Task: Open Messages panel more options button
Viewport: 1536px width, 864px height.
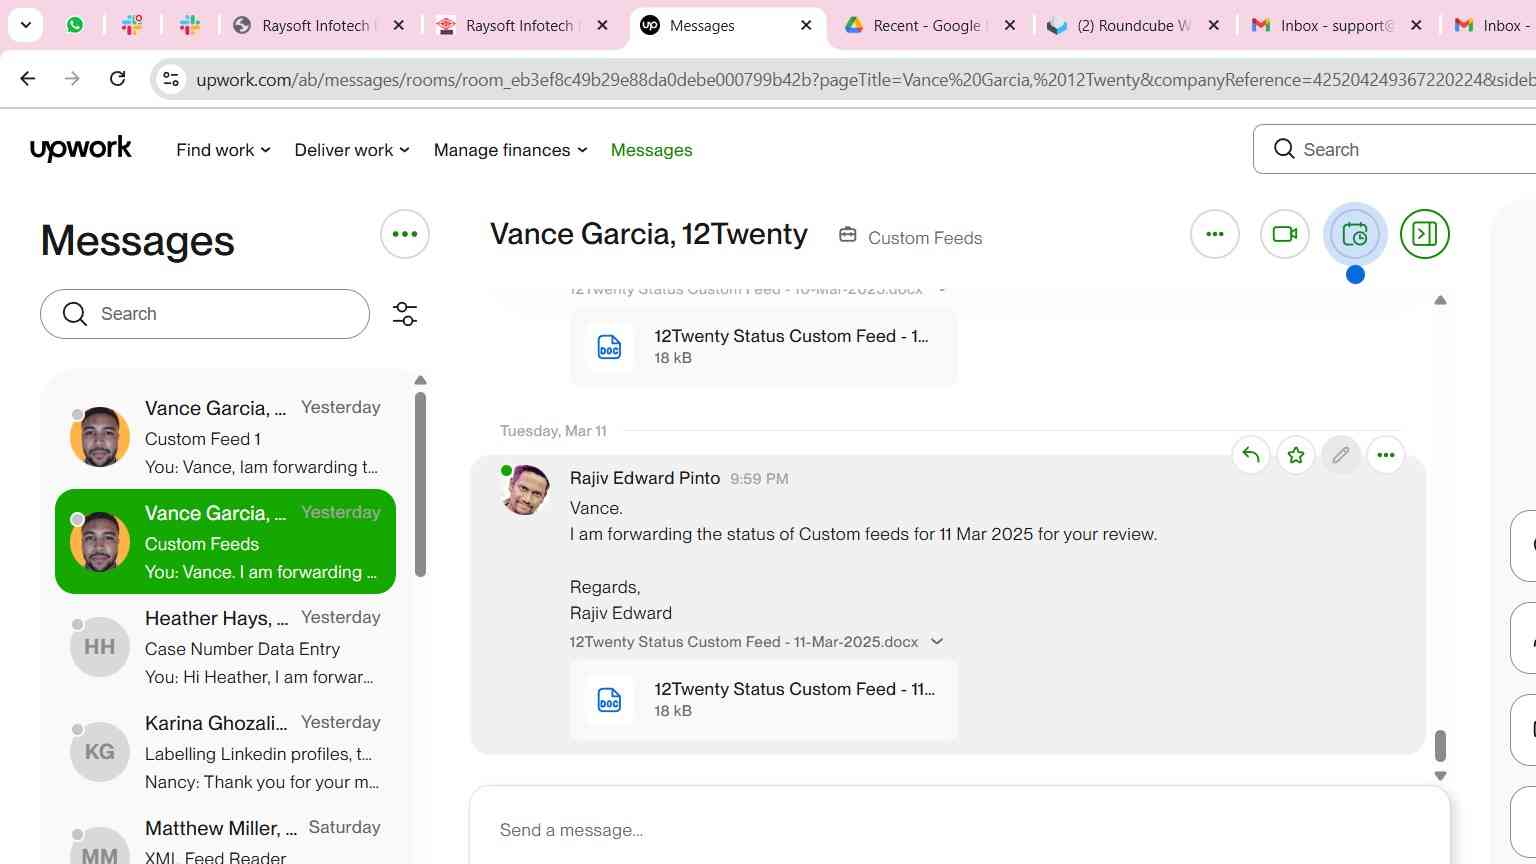Action: click(x=405, y=234)
